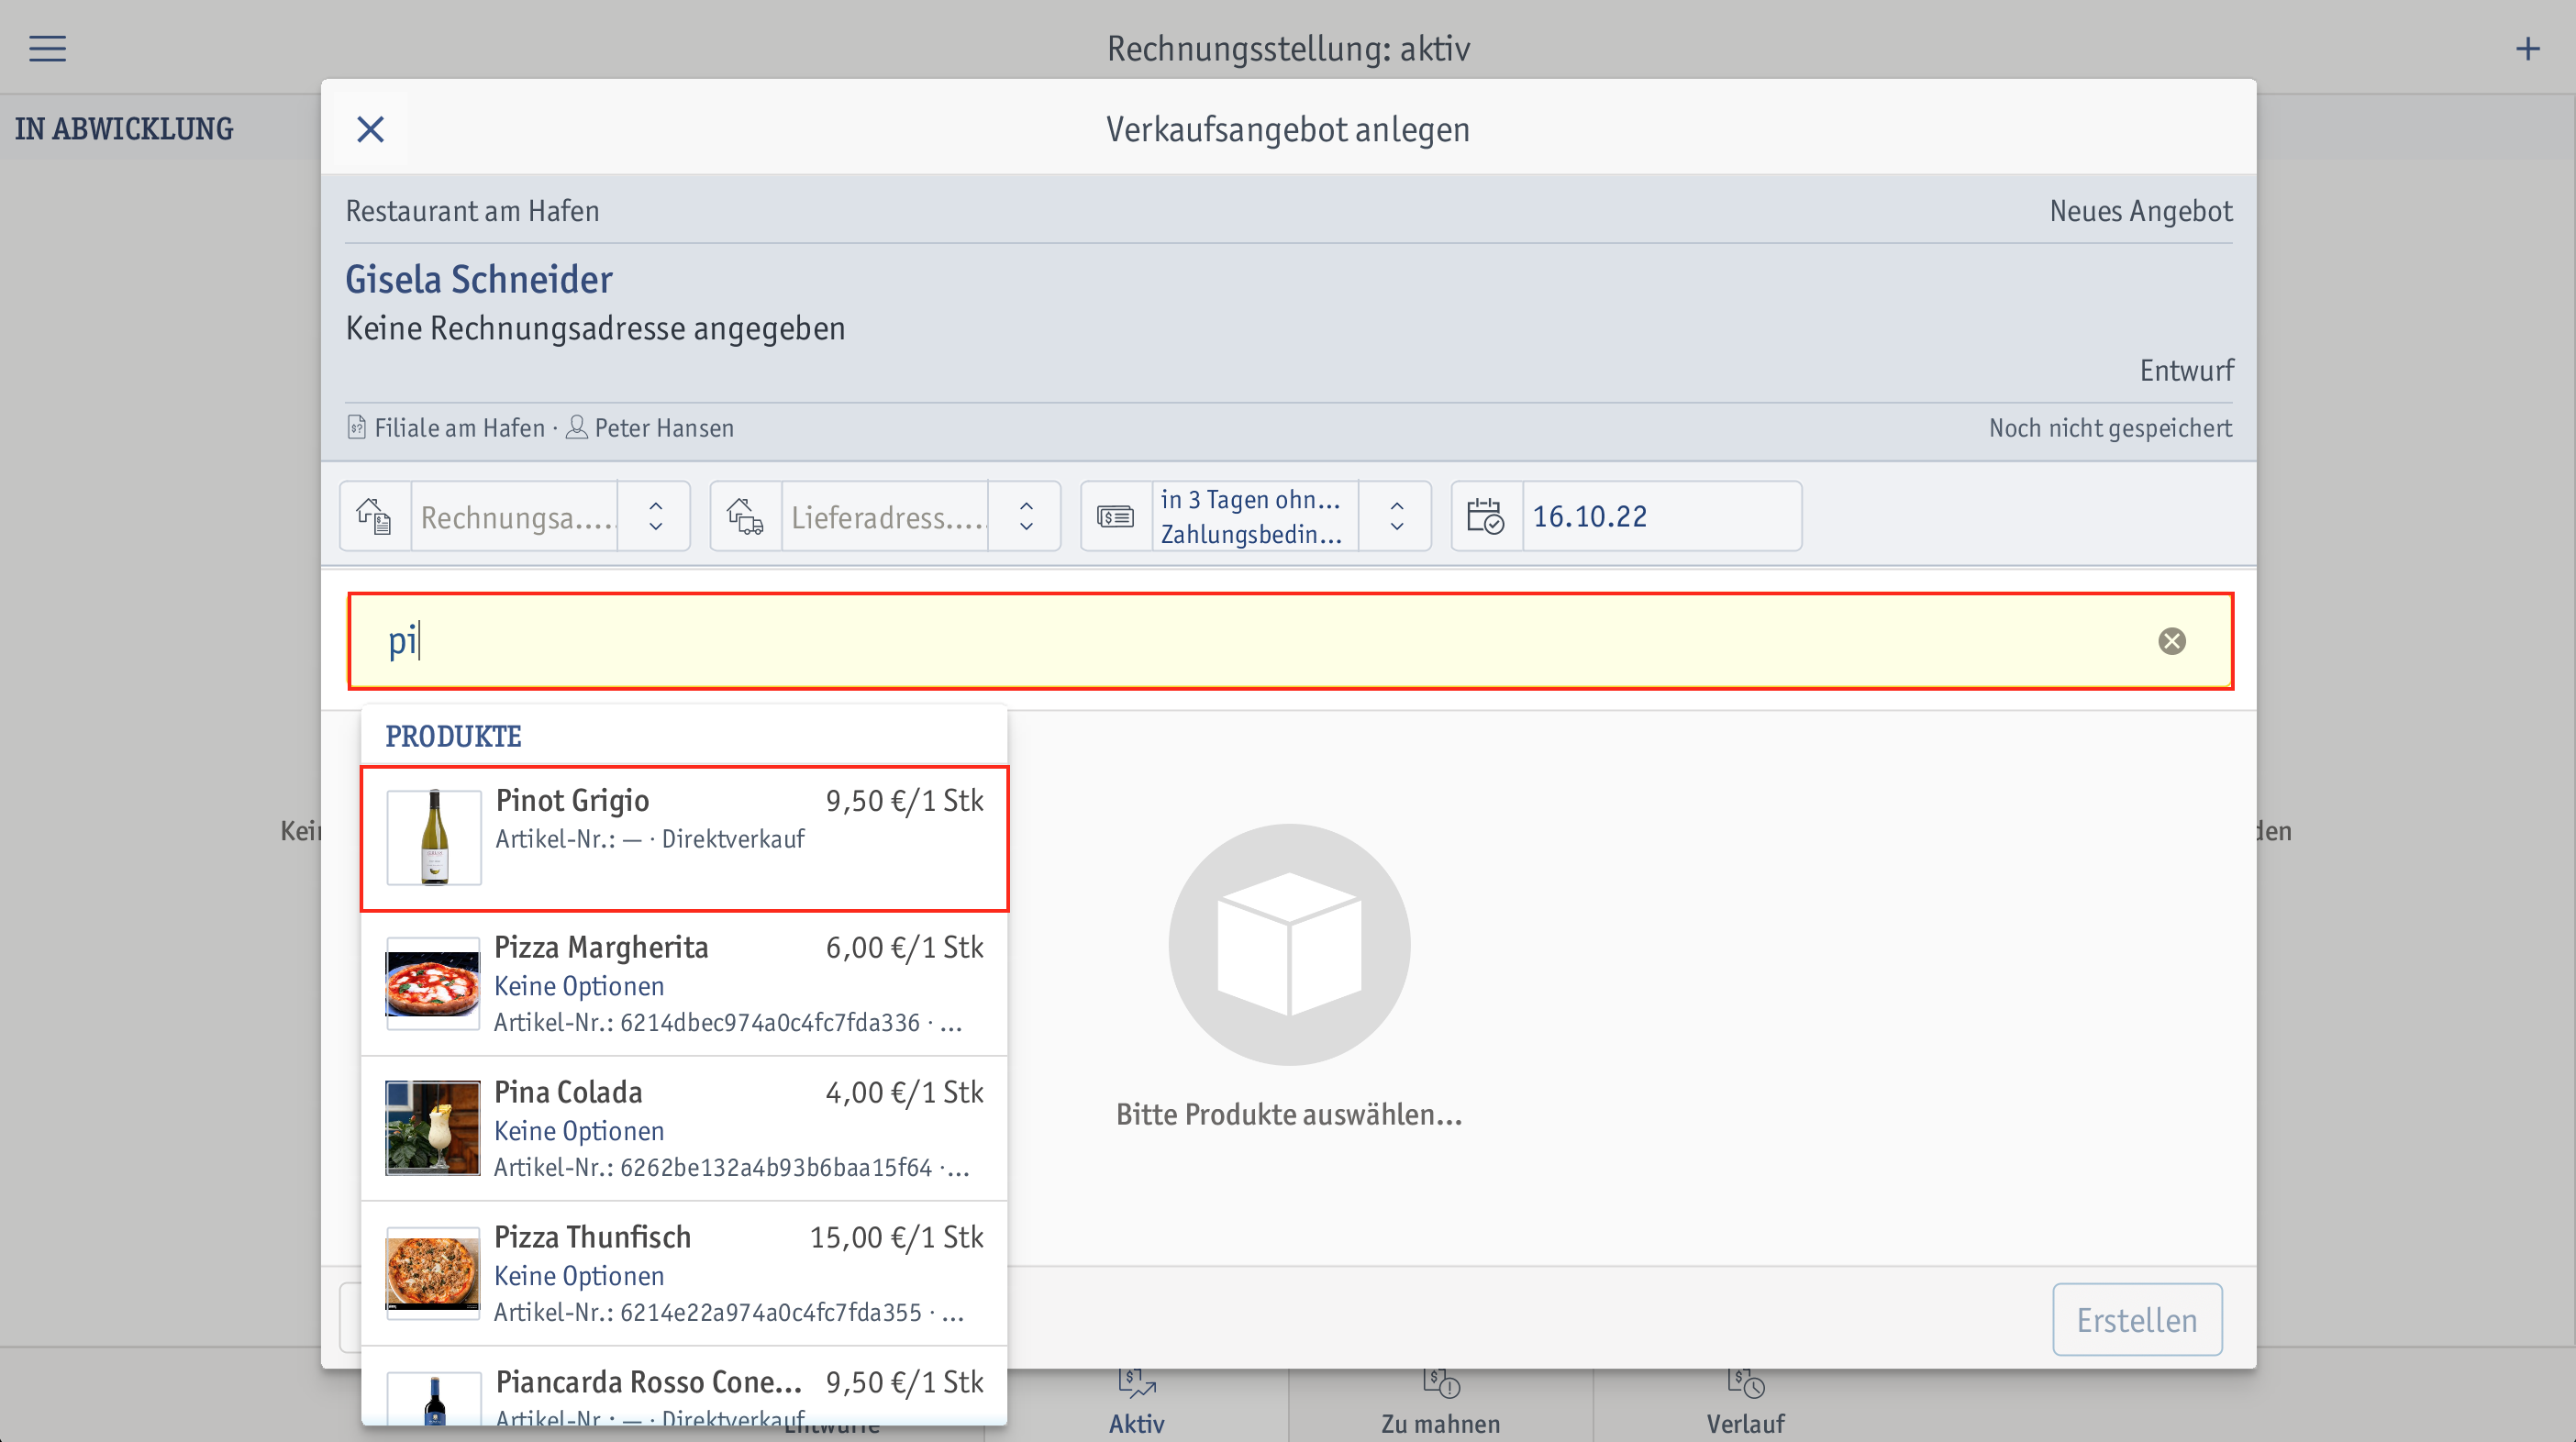This screenshot has width=2576, height=1442.
Task: Click the delivery truck address icon
Action: tap(746, 516)
